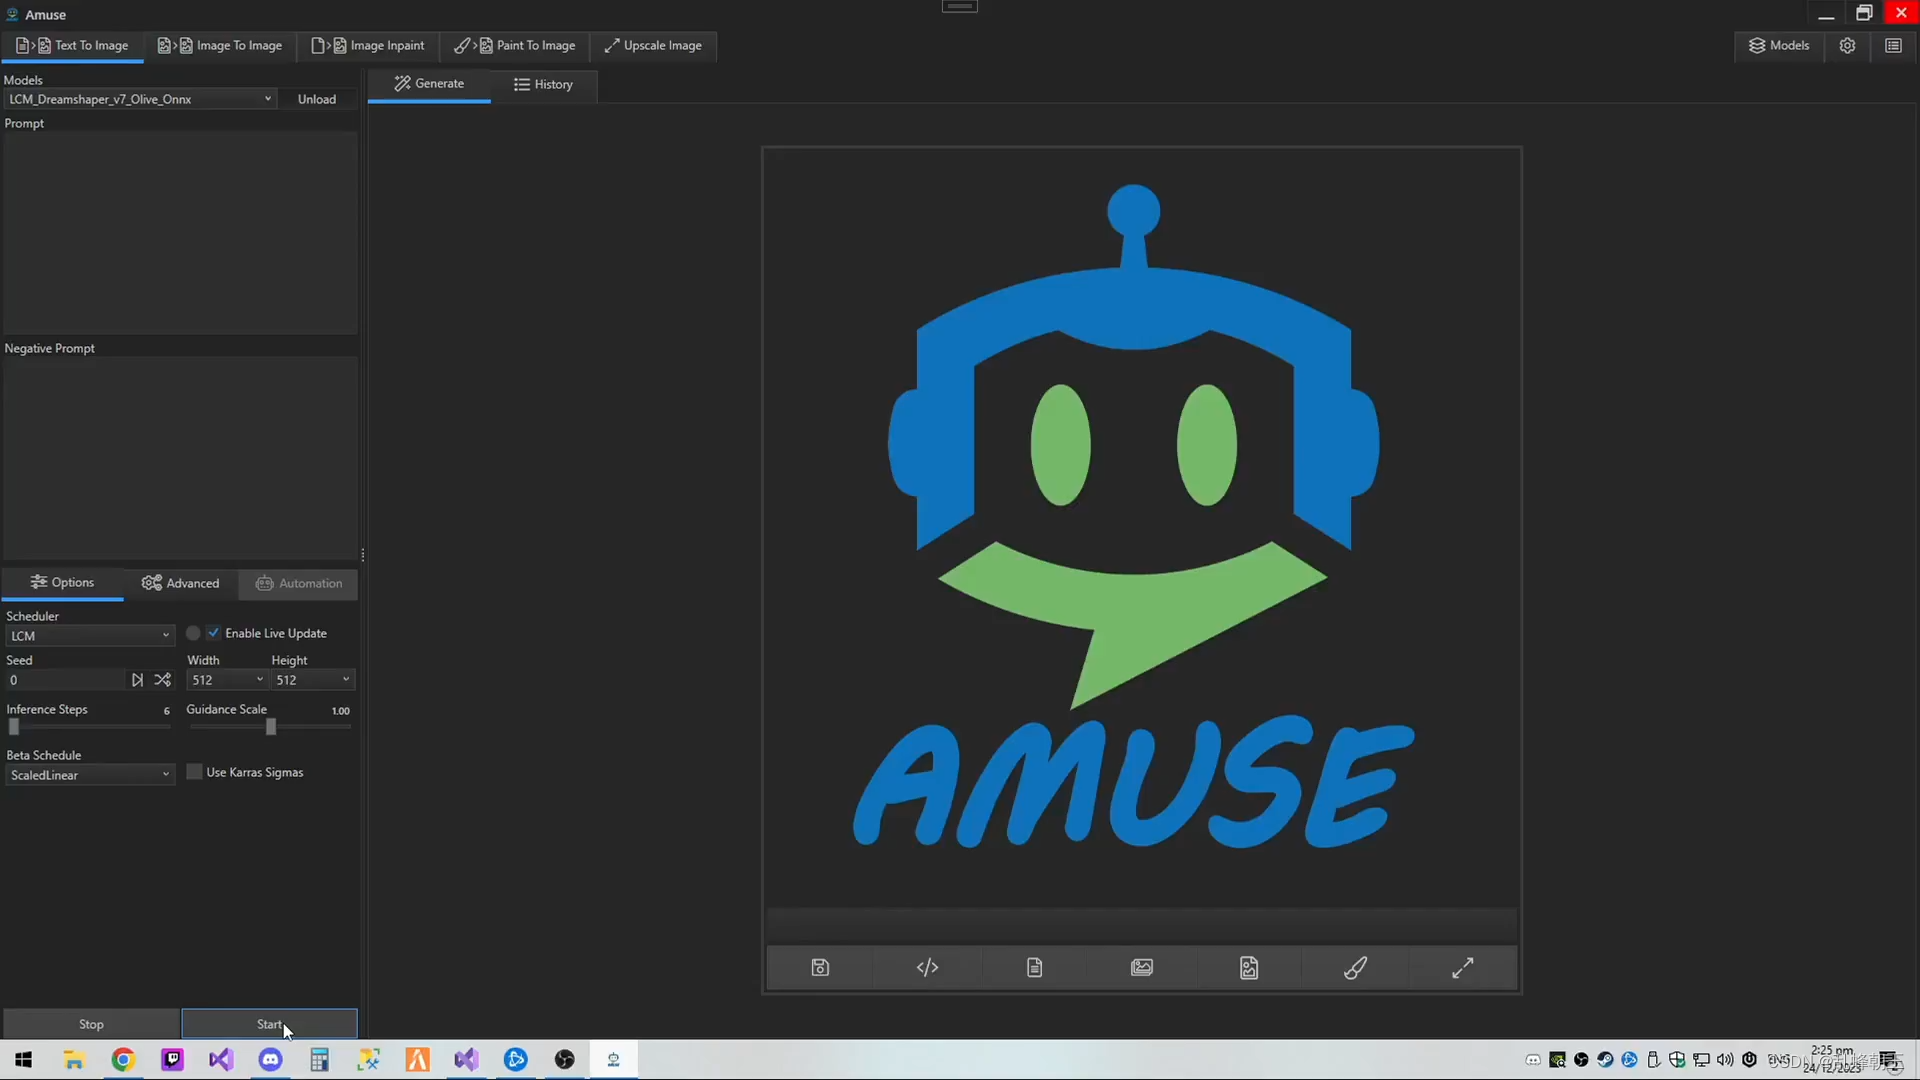Enable Use Karras Sigmas checkbox
Viewport: 1920px width, 1080px height.
195,772
